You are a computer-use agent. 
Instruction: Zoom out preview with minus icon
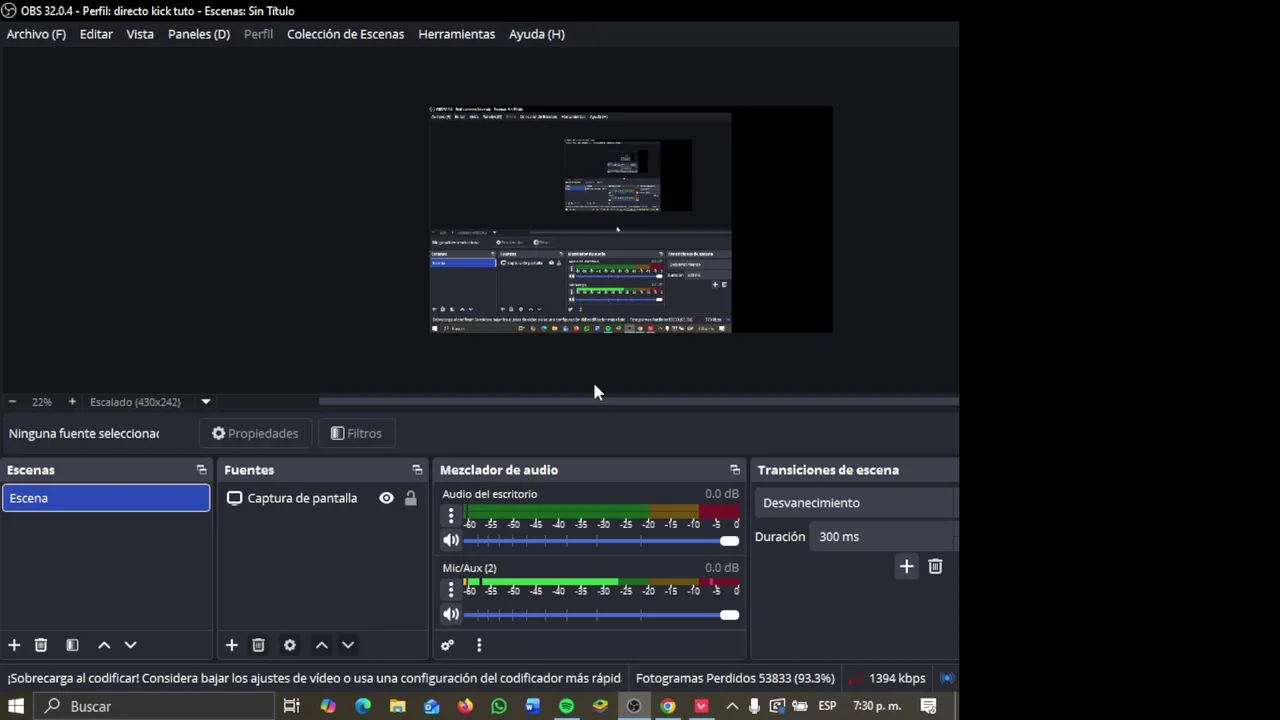click(12, 402)
